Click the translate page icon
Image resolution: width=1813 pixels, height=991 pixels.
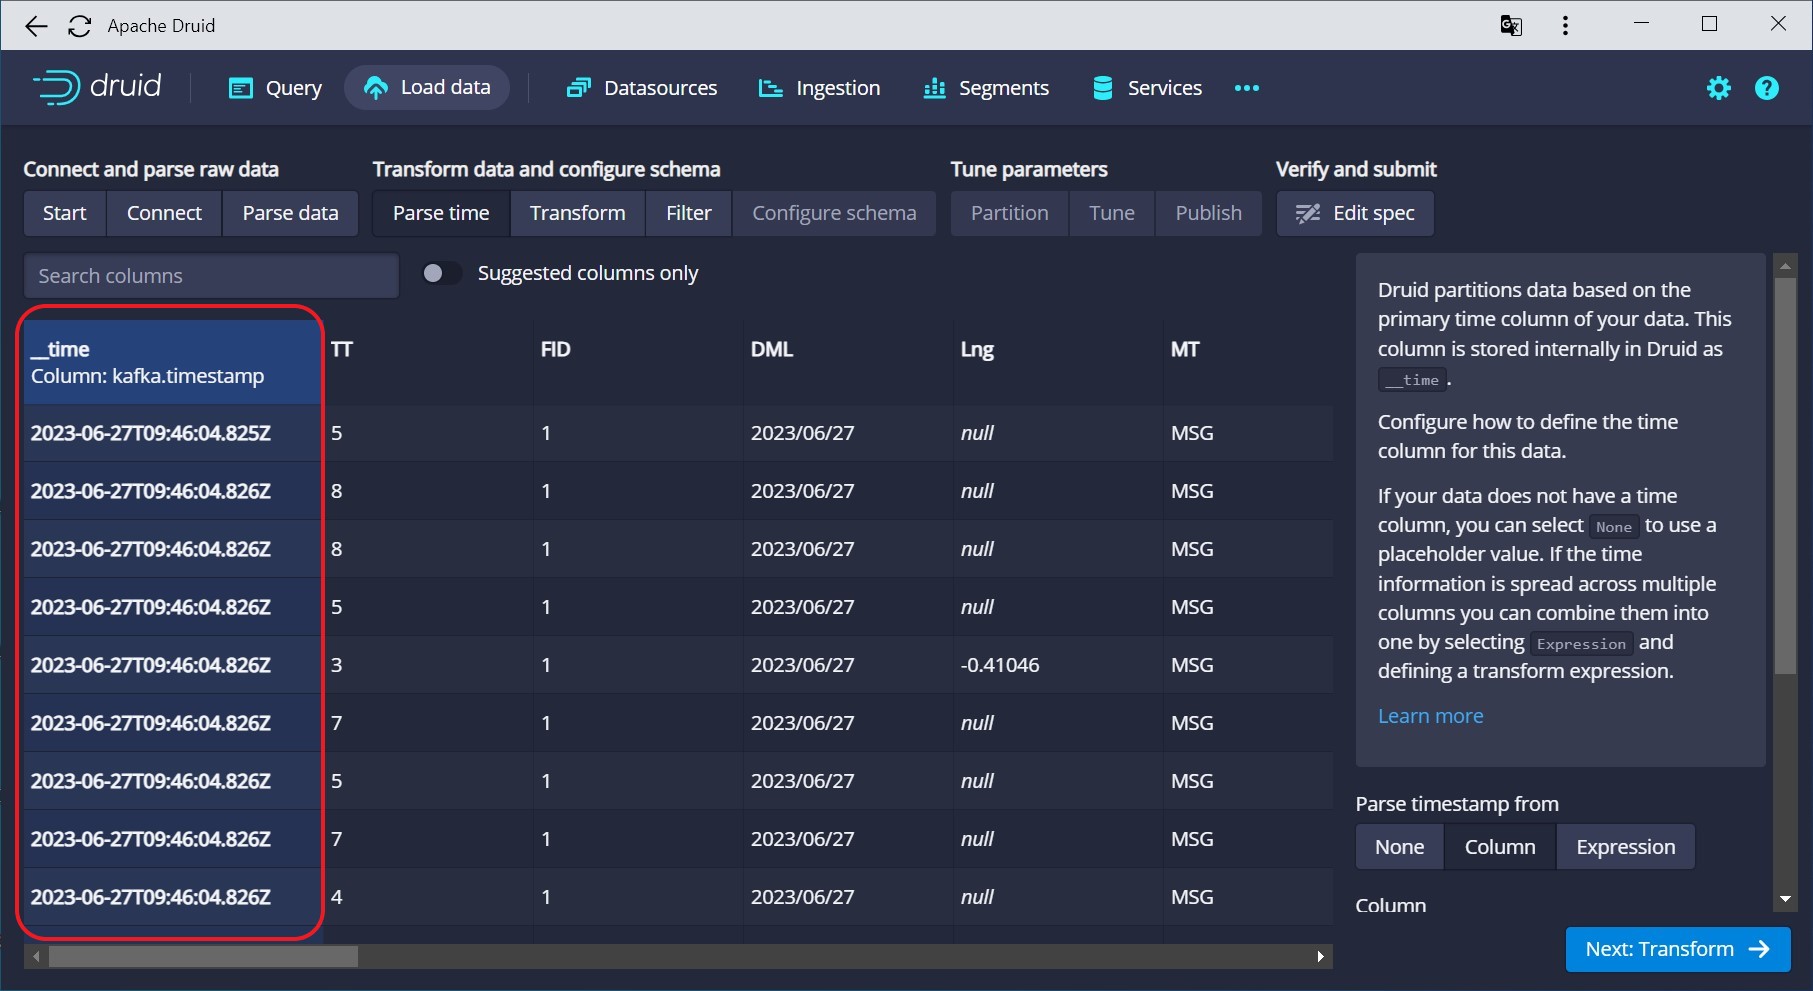pos(1510,26)
